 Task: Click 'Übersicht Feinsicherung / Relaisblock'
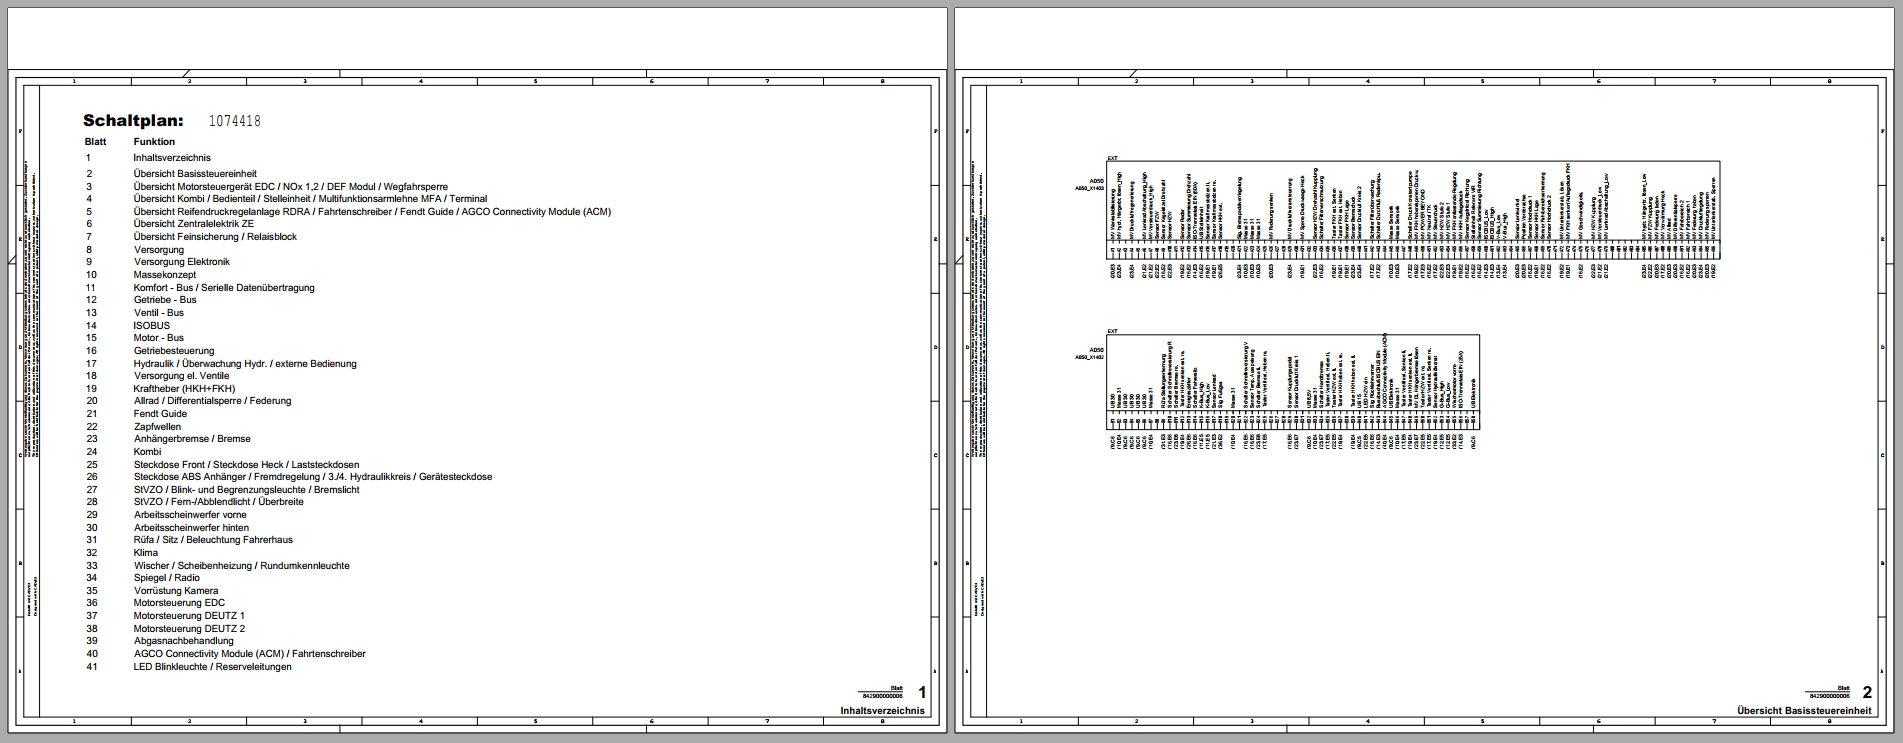pyautogui.click(x=215, y=237)
